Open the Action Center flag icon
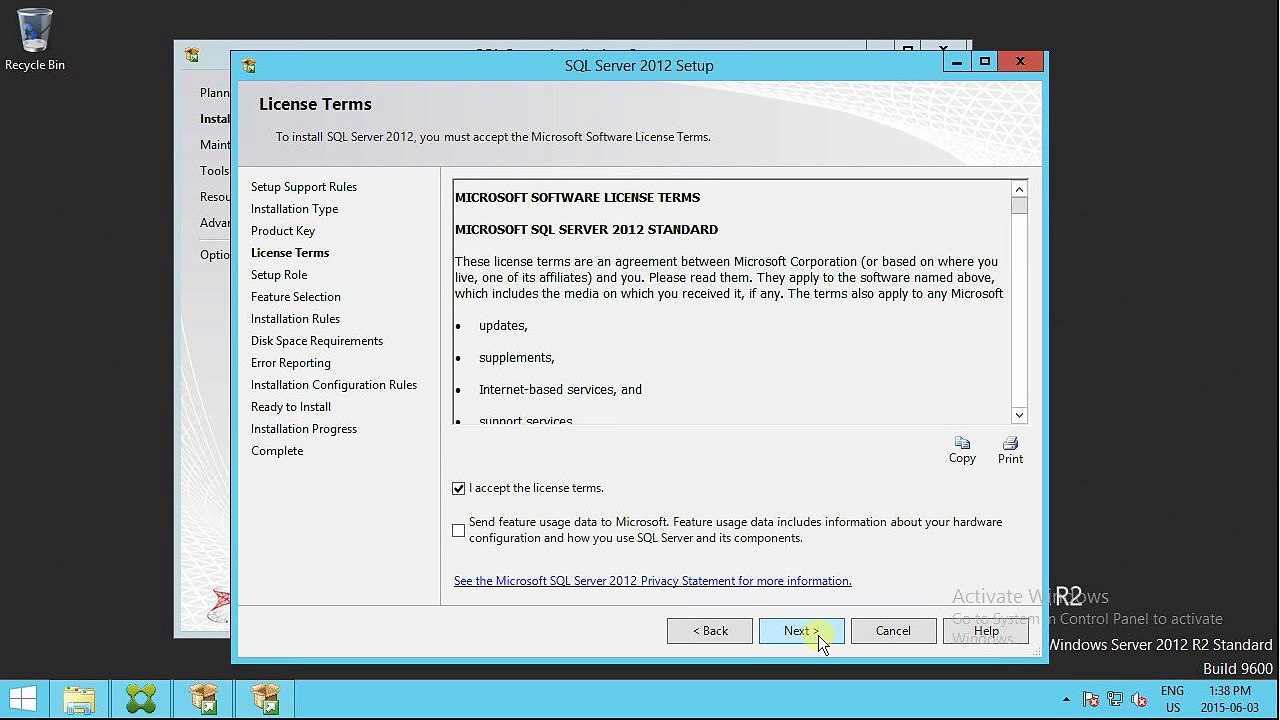Image resolution: width=1280 pixels, height=720 pixels. [x=1091, y=700]
